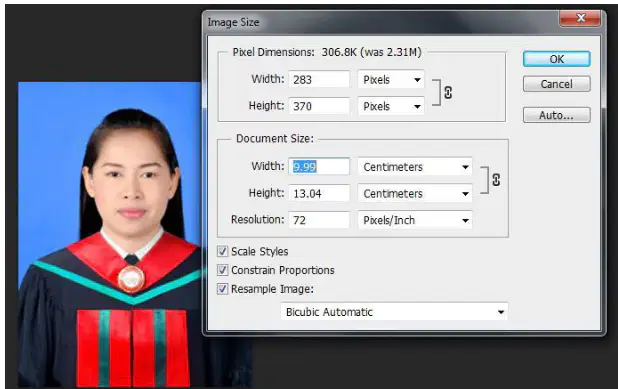
Task: Click document Height field showing 13.04
Action: coord(319,194)
